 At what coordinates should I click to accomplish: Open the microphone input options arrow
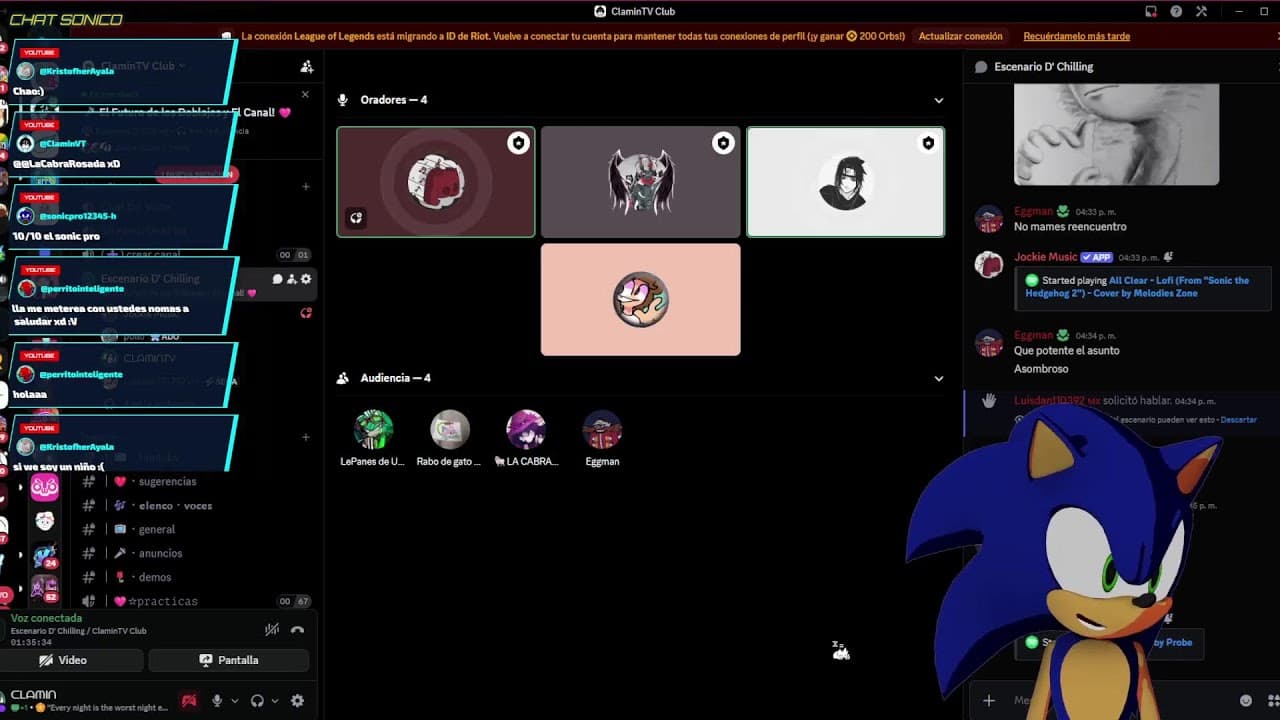pyautogui.click(x=235, y=701)
